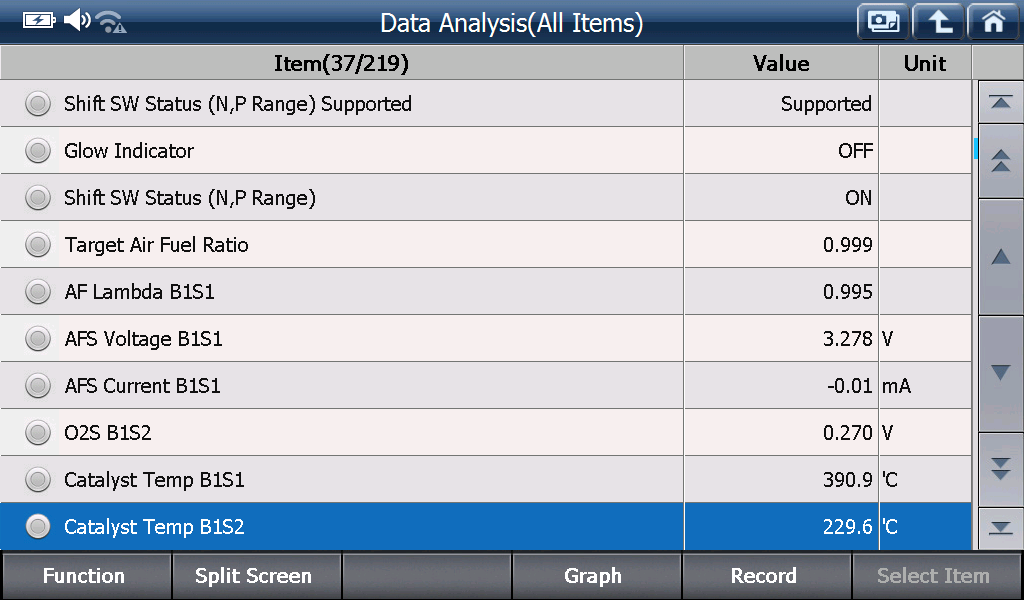Select the Catalyst Temp B1S1 row

point(486,480)
